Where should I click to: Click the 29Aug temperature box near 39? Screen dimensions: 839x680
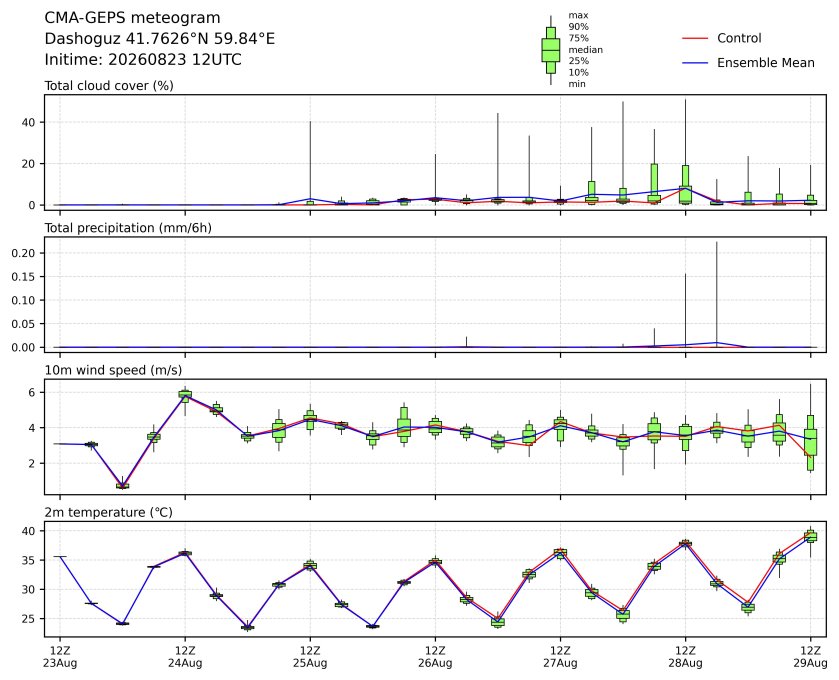pyautogui.click(x=811, y=536)
